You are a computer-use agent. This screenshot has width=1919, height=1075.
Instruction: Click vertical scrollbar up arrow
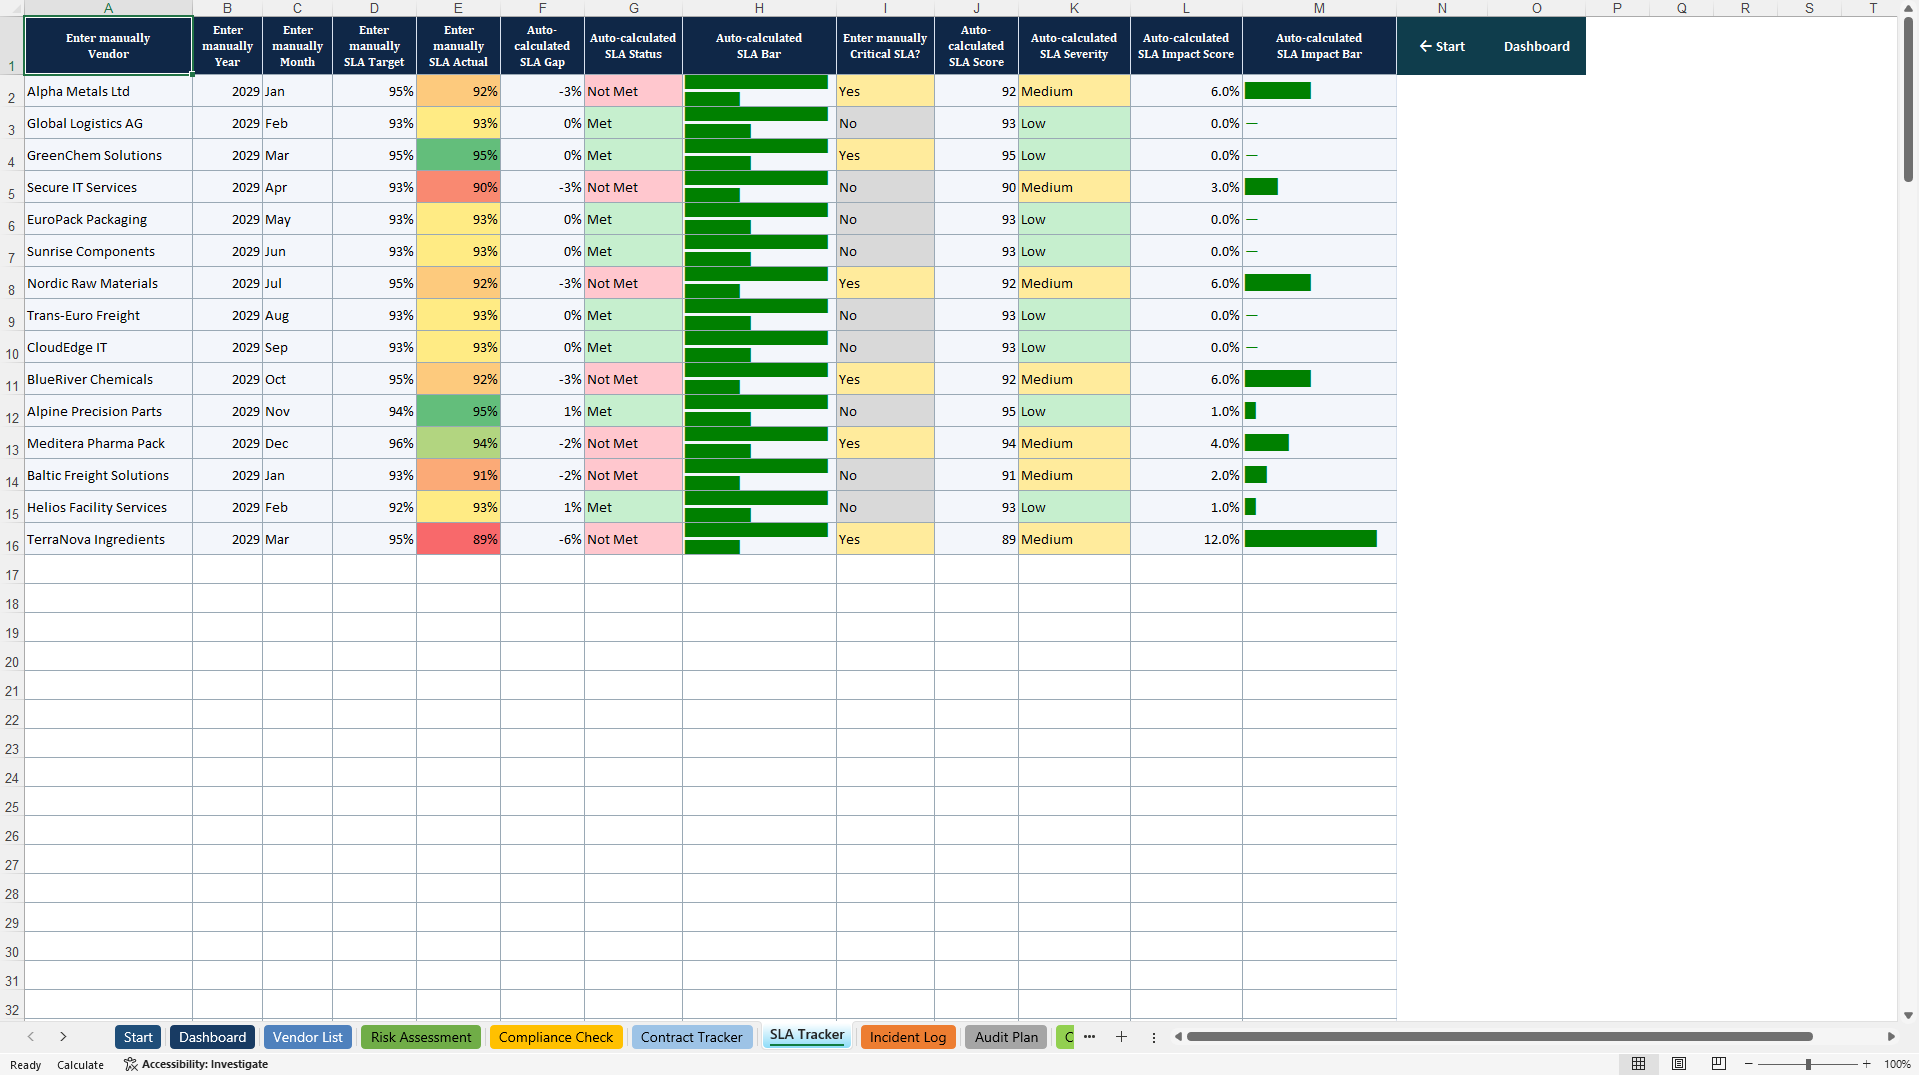coord(1908,8)
